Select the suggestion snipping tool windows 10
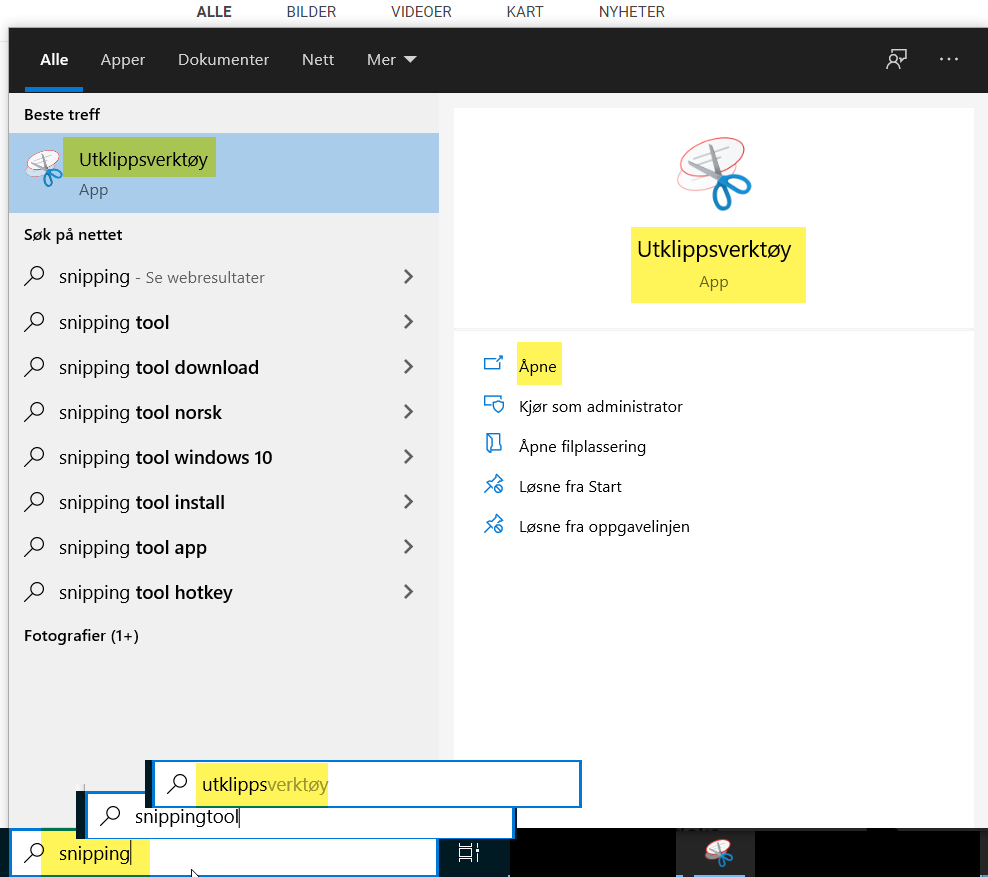The image size is (988, 877). click(x=224, y=457)
